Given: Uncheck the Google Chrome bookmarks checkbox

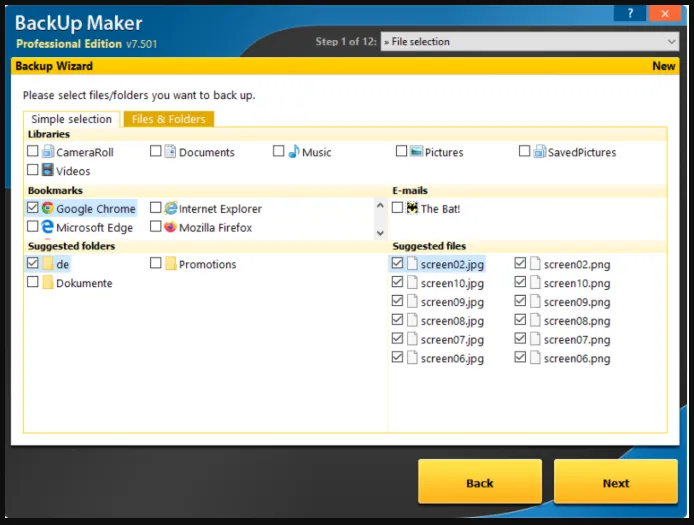Looking at the screenshot, I should pyautogui.click(x=33, y=208).
